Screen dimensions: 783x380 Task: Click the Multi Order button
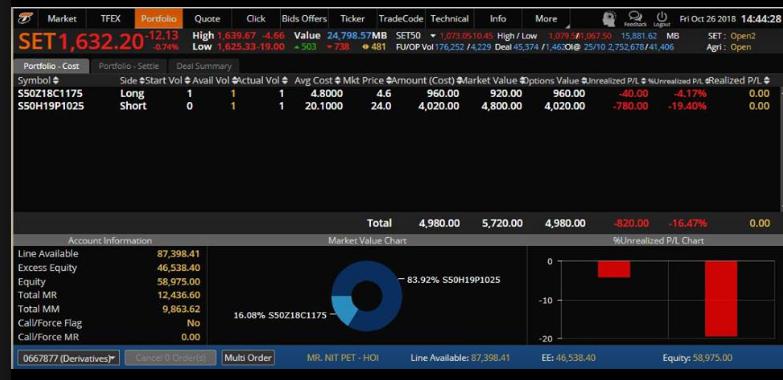pyautogui.click(x=248, y=358)
